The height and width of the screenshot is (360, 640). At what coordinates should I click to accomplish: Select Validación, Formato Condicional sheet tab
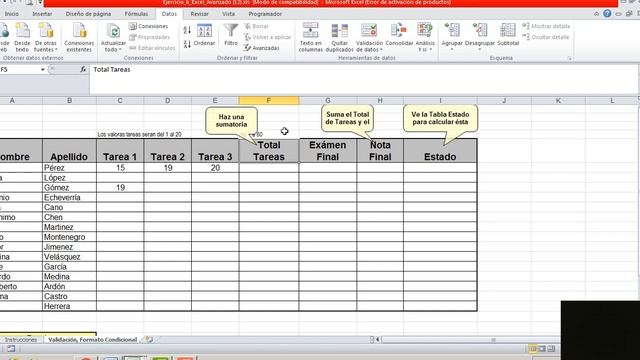pos(93,340)
